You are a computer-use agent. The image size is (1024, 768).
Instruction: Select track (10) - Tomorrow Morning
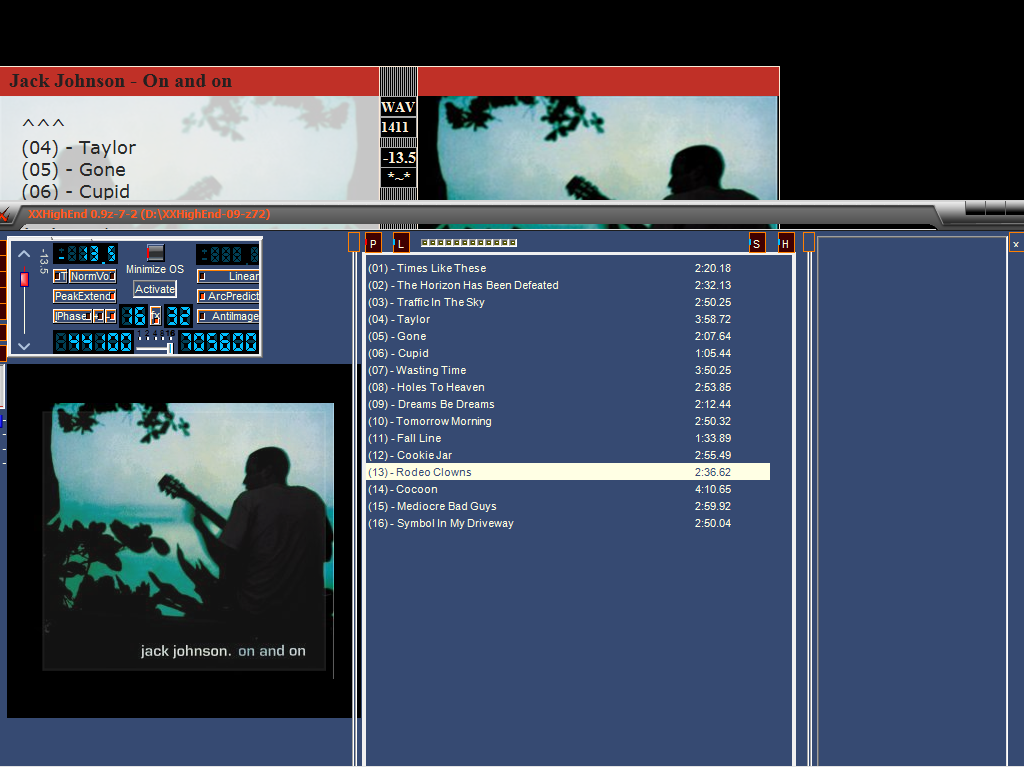tap(568, 421)
